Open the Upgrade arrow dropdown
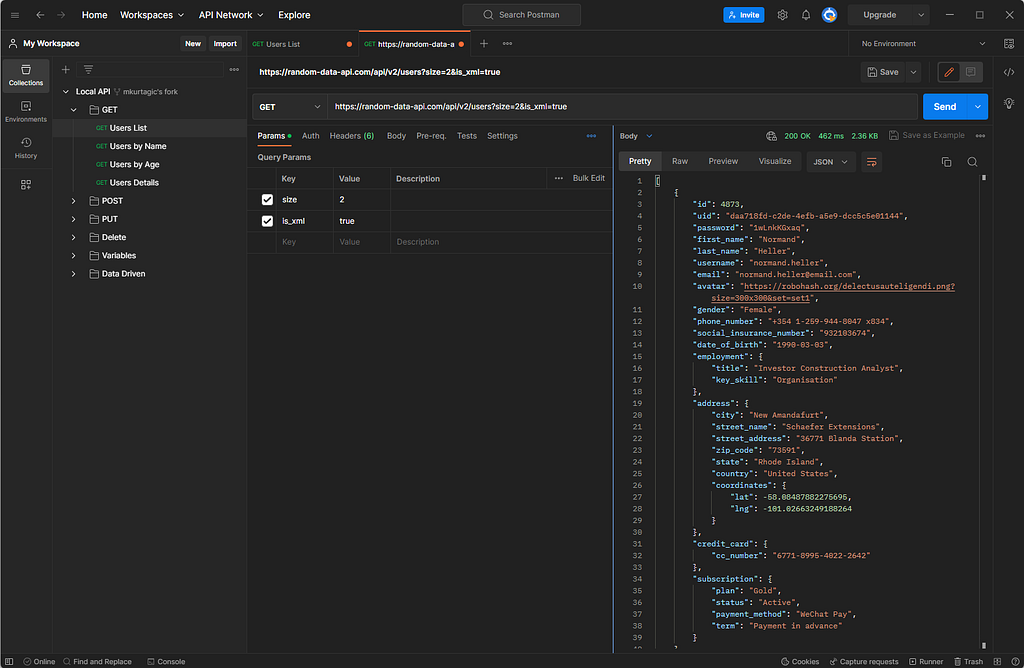Viewport: 1024px width, 668px height. tap(921, 15)
